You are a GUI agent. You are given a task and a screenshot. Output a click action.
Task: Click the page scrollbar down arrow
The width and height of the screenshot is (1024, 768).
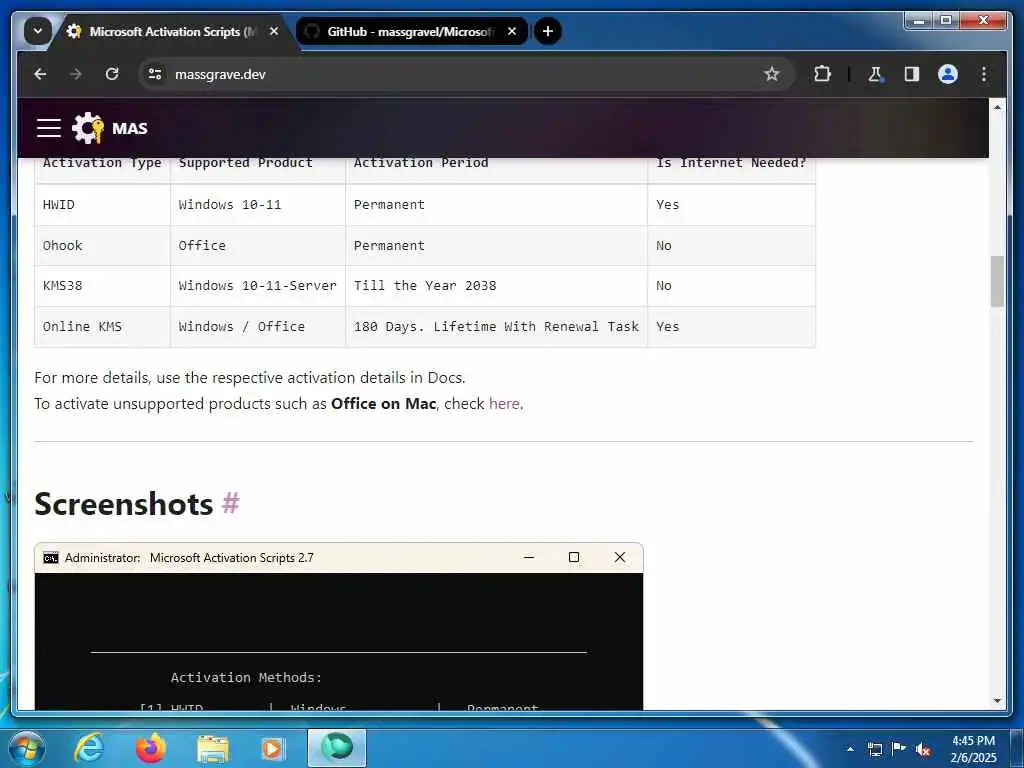(x=997, y=701)
